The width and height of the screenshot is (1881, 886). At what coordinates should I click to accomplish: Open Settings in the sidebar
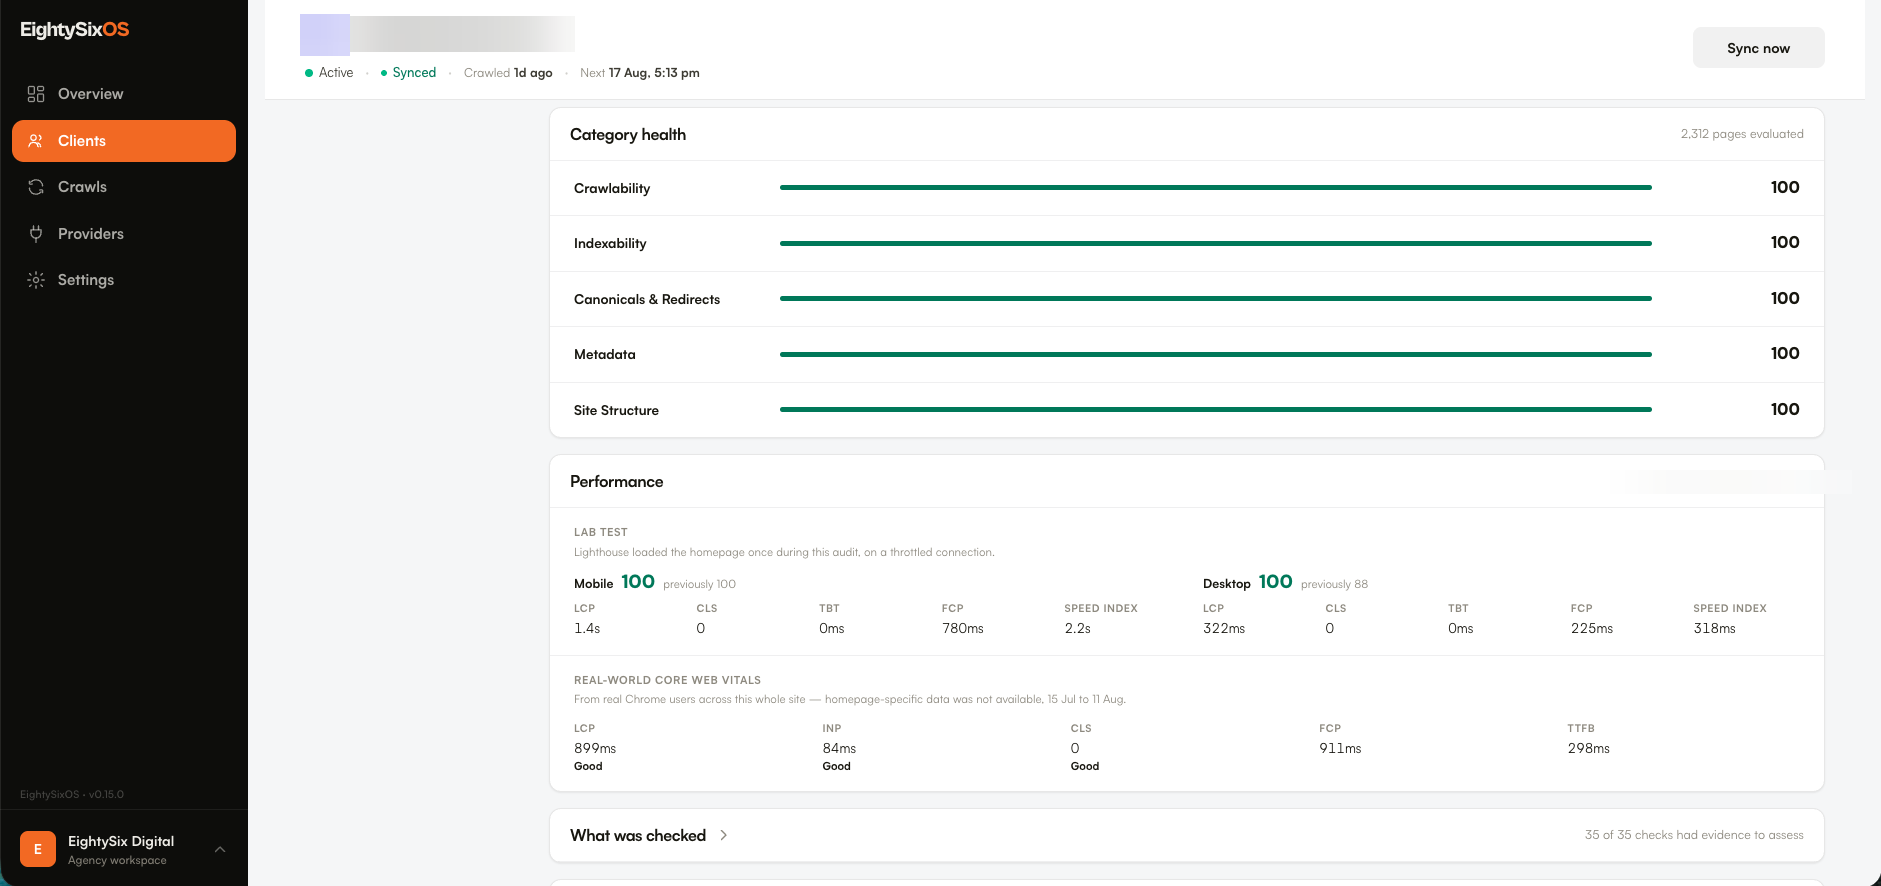pos(124,280)
